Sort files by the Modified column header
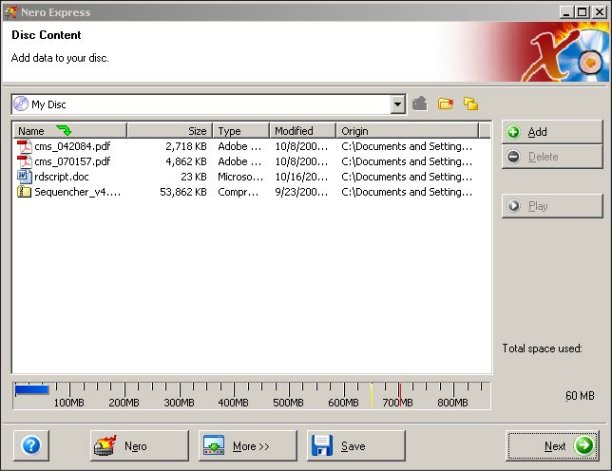 pos(303,131)
